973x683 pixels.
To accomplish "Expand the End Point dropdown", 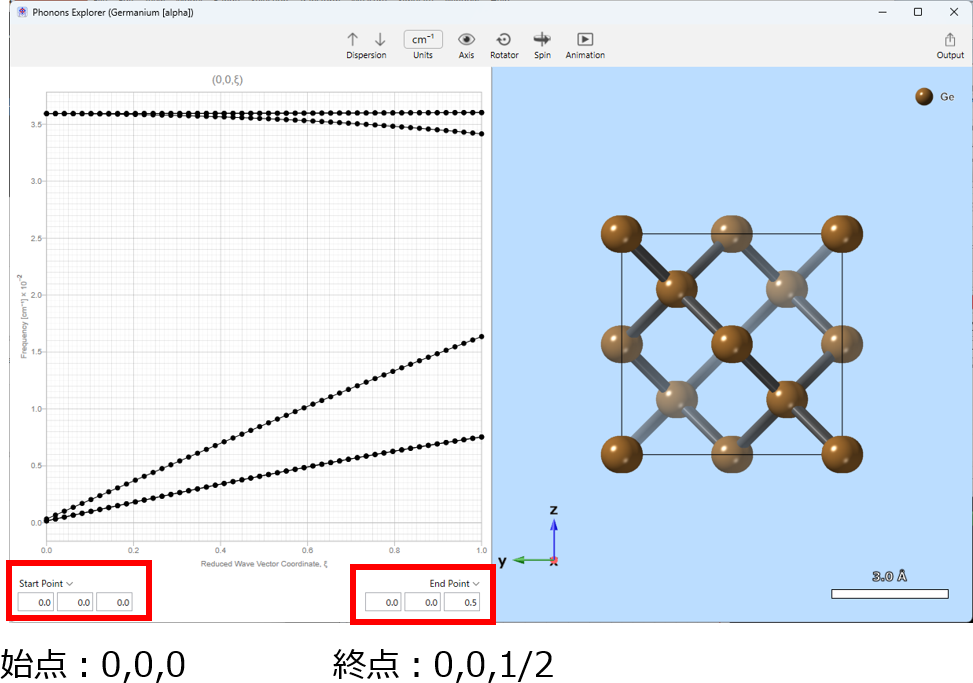I will [454, 583].
